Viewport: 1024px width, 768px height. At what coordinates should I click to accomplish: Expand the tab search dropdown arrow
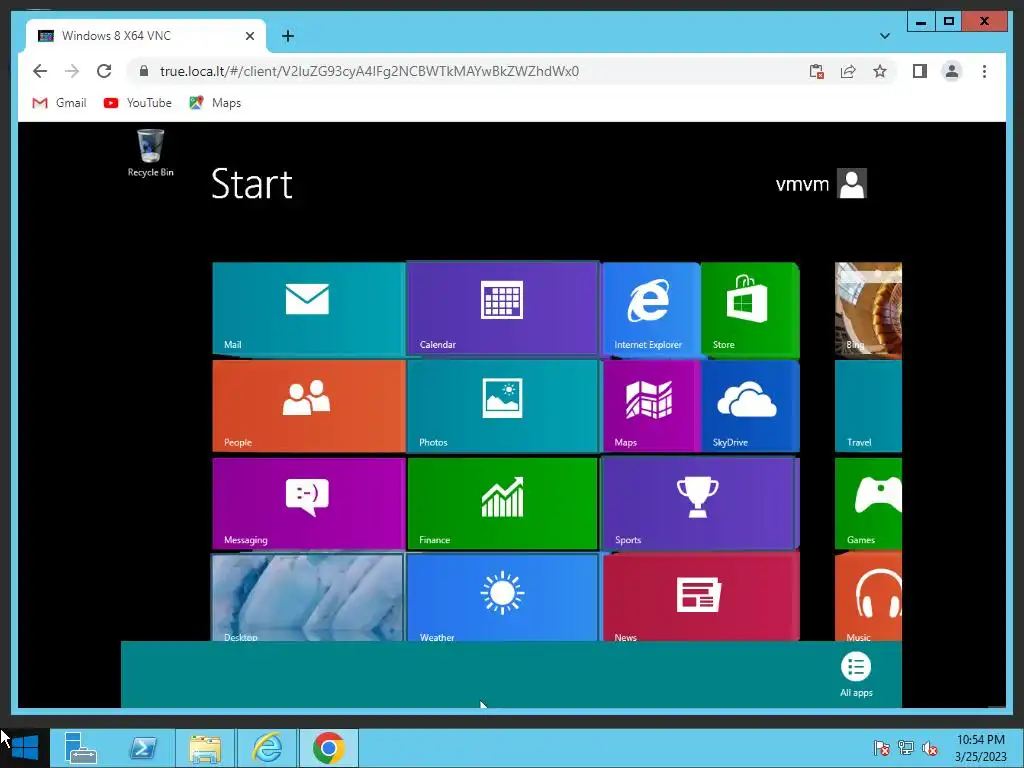(x=885, y=36)
